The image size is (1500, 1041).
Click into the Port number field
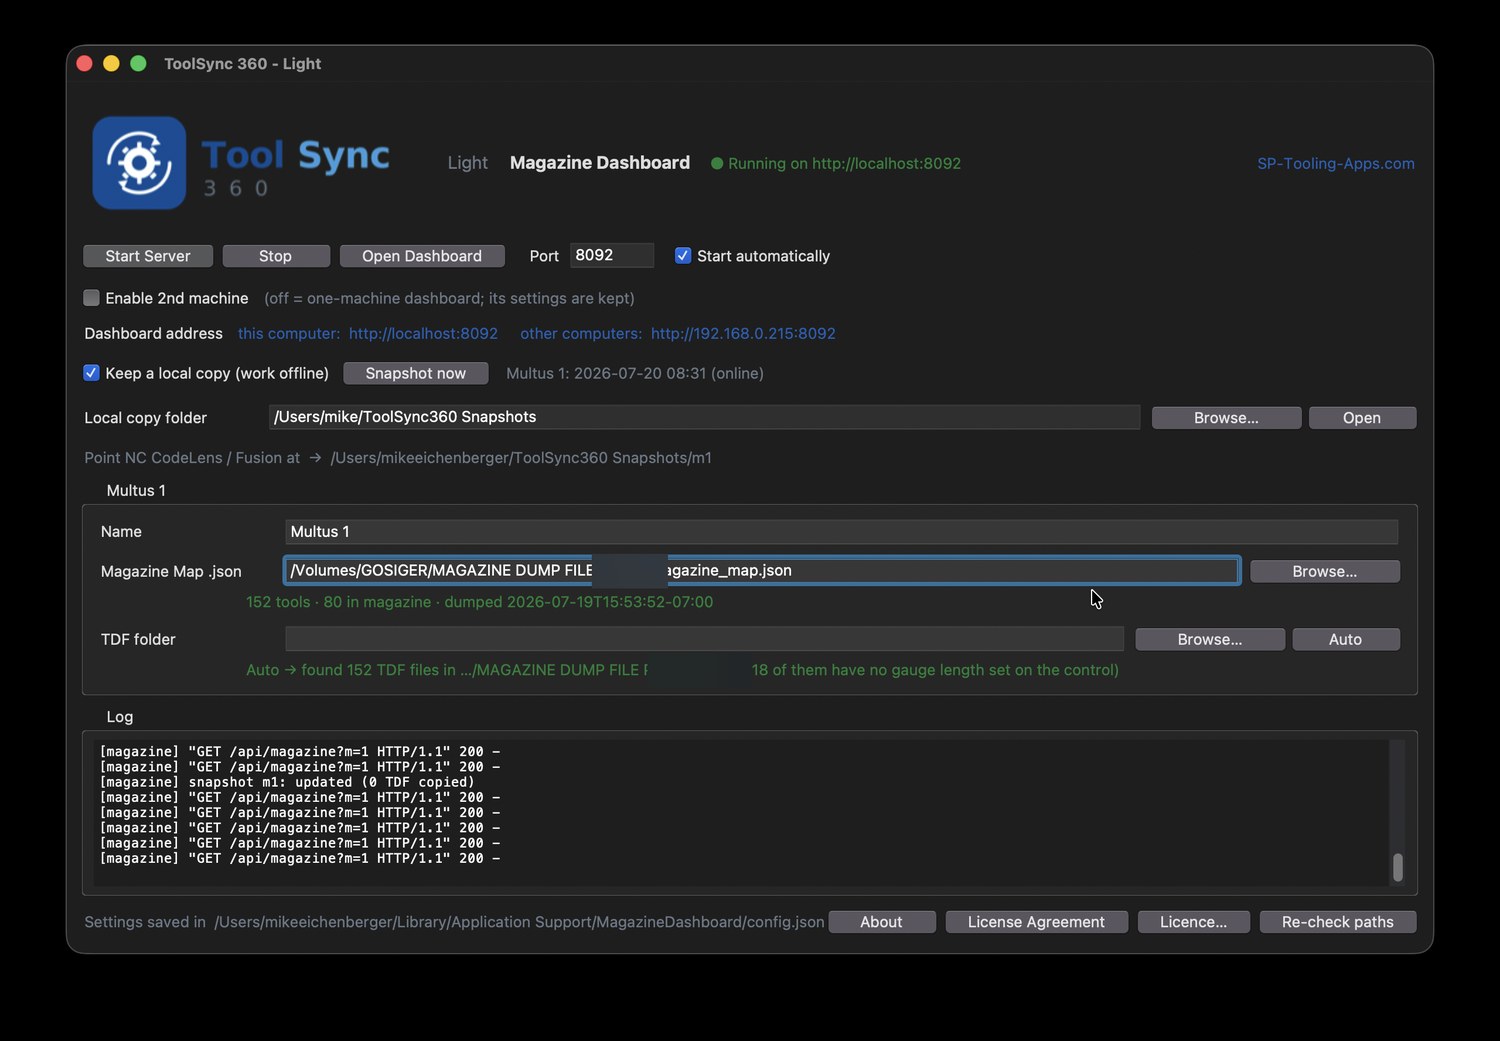[x=612, y=255]
